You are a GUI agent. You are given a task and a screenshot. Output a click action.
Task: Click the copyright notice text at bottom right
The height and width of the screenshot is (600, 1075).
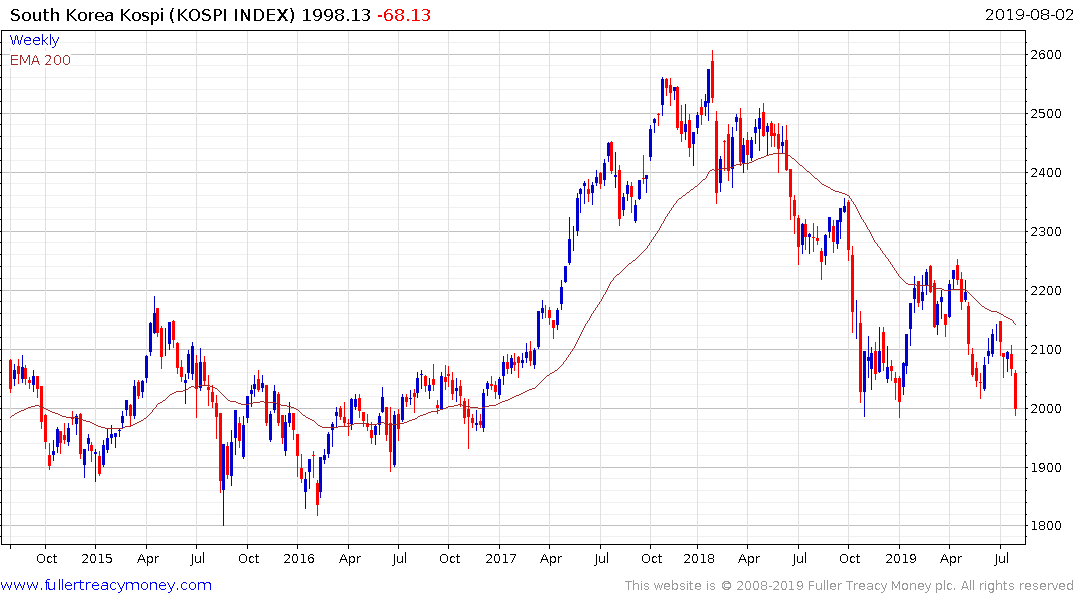point(849,586)
